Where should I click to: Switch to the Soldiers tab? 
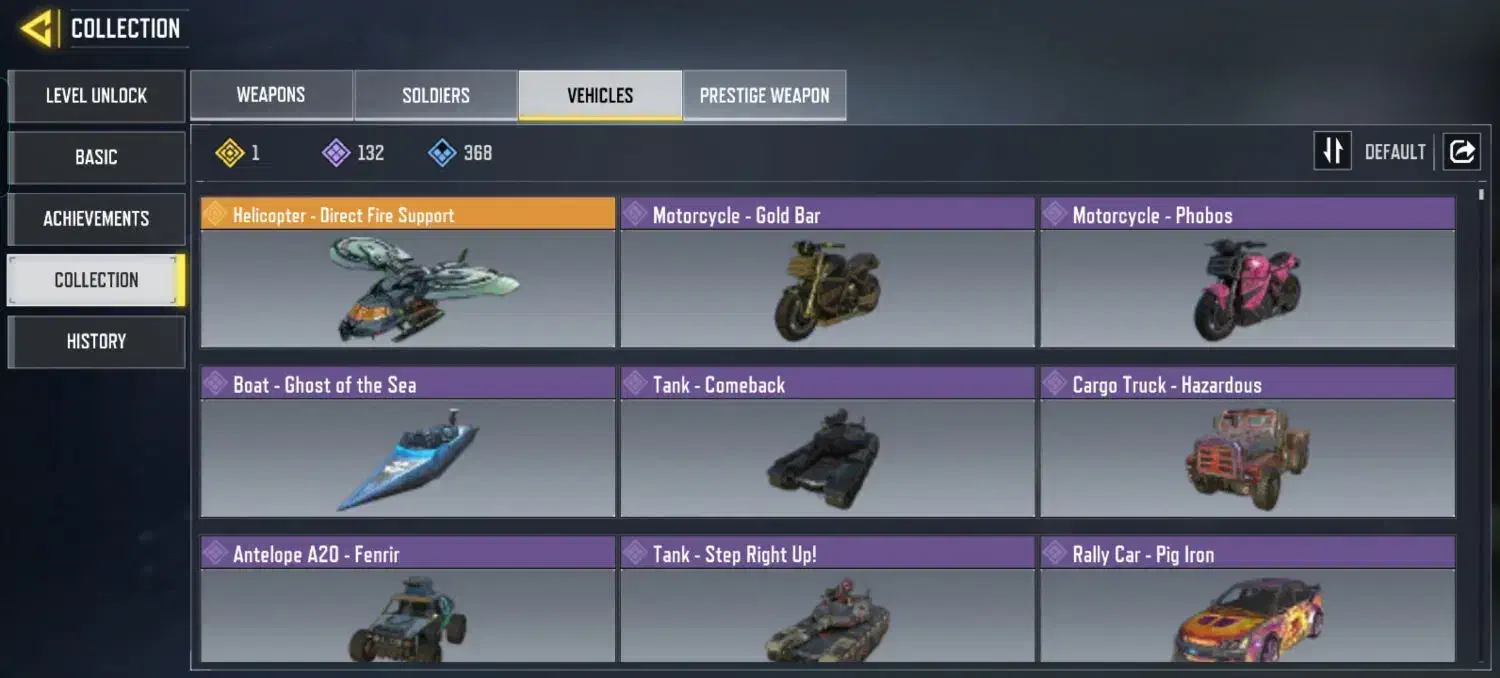pyautogui.click(x=436, y=95)
